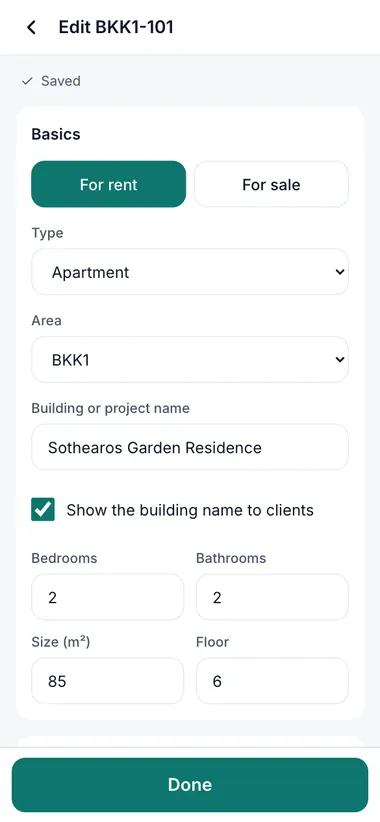Click the Size field showing 85
Viewport: 380px width, 822px height.
click(107, 681)
